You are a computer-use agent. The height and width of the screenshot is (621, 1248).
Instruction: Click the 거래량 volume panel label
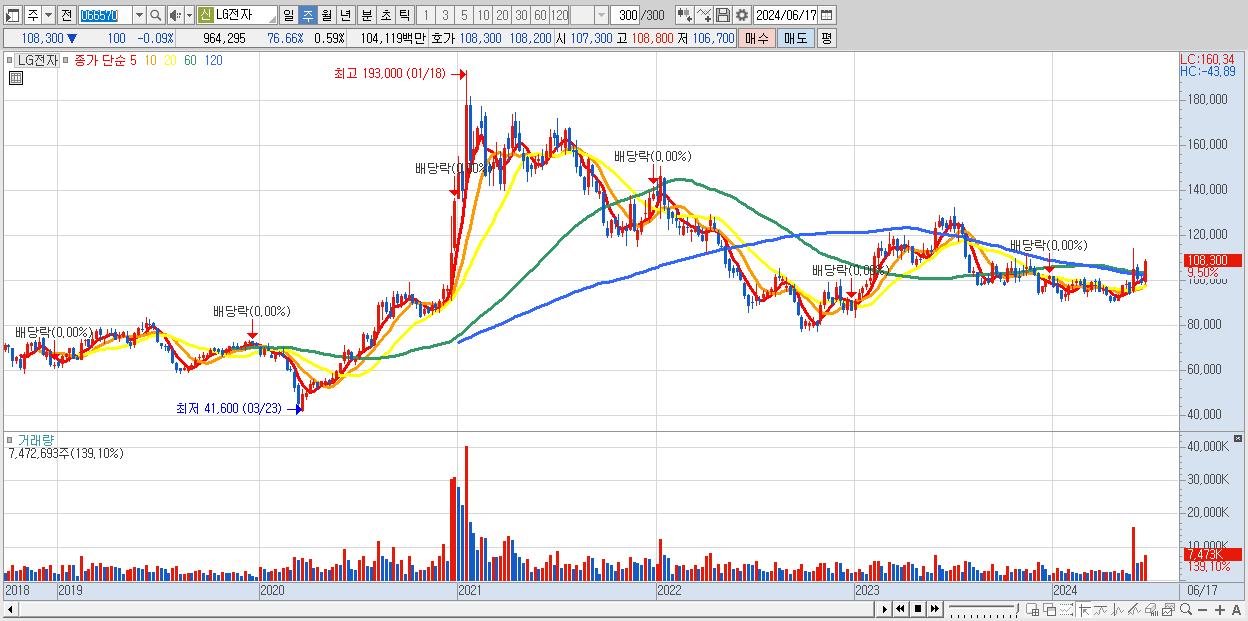click(x=34, y=440)
